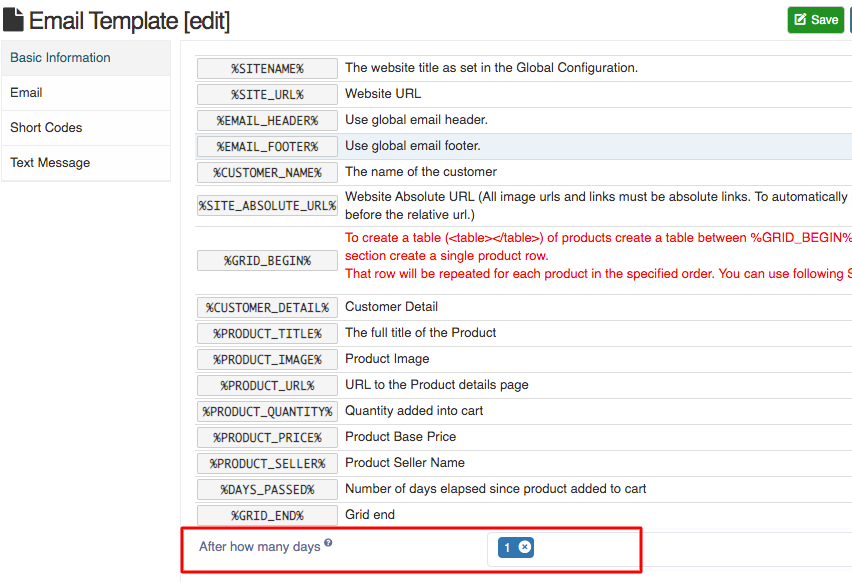The height and width of the screenshot is (582, 852).
Task: Select the %DAYS_PASSED% short code button
Action: tap(267, 490)
